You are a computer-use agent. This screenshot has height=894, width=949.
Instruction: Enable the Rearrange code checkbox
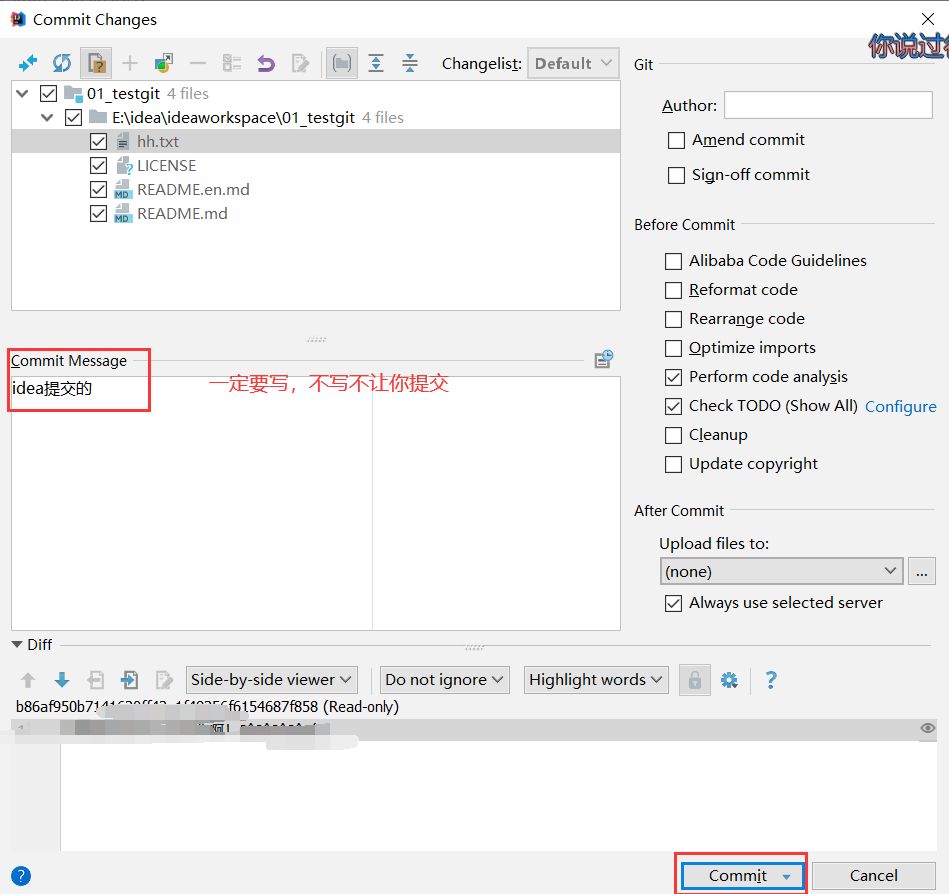coord(673,320)
